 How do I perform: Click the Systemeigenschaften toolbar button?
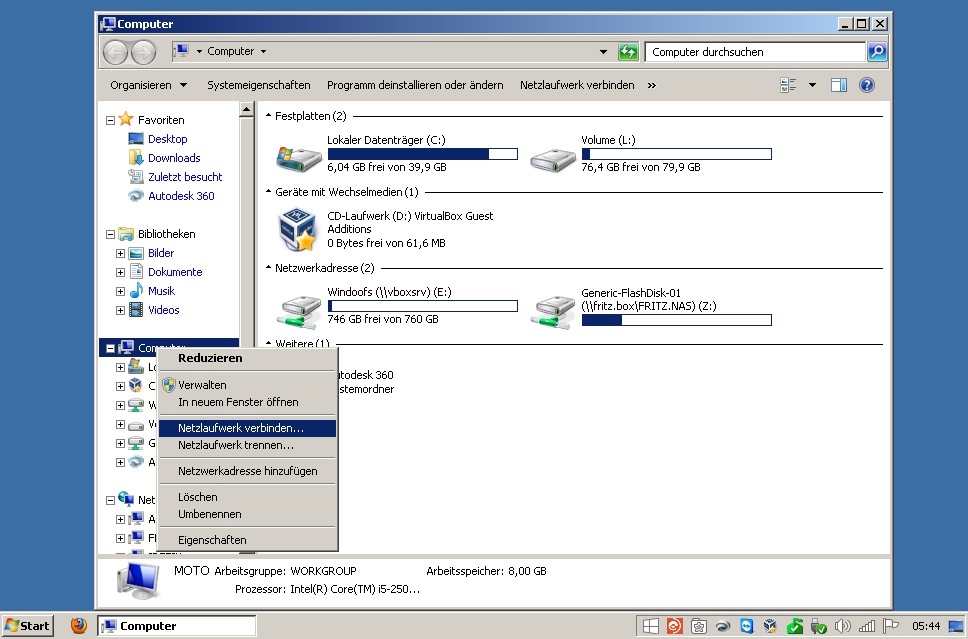point(258,85)
